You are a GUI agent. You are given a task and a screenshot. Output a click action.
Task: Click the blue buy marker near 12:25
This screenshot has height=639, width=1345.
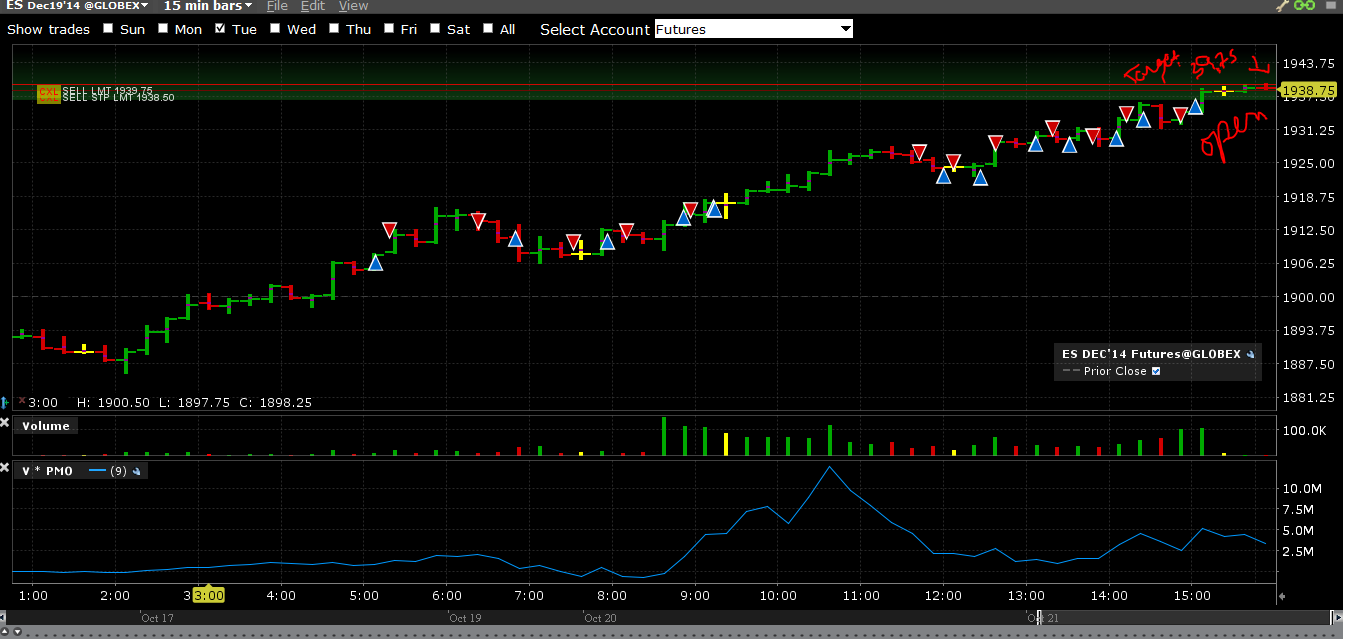(980, 178)
